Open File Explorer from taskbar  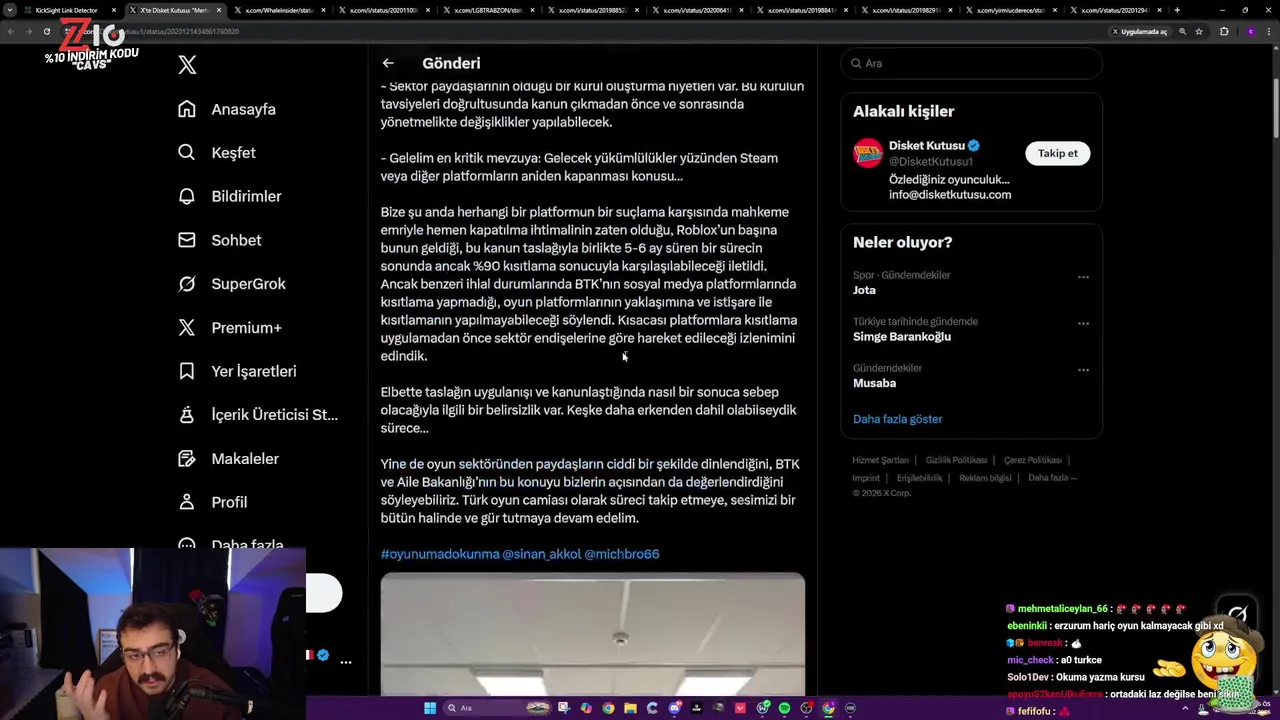point(630,708)
